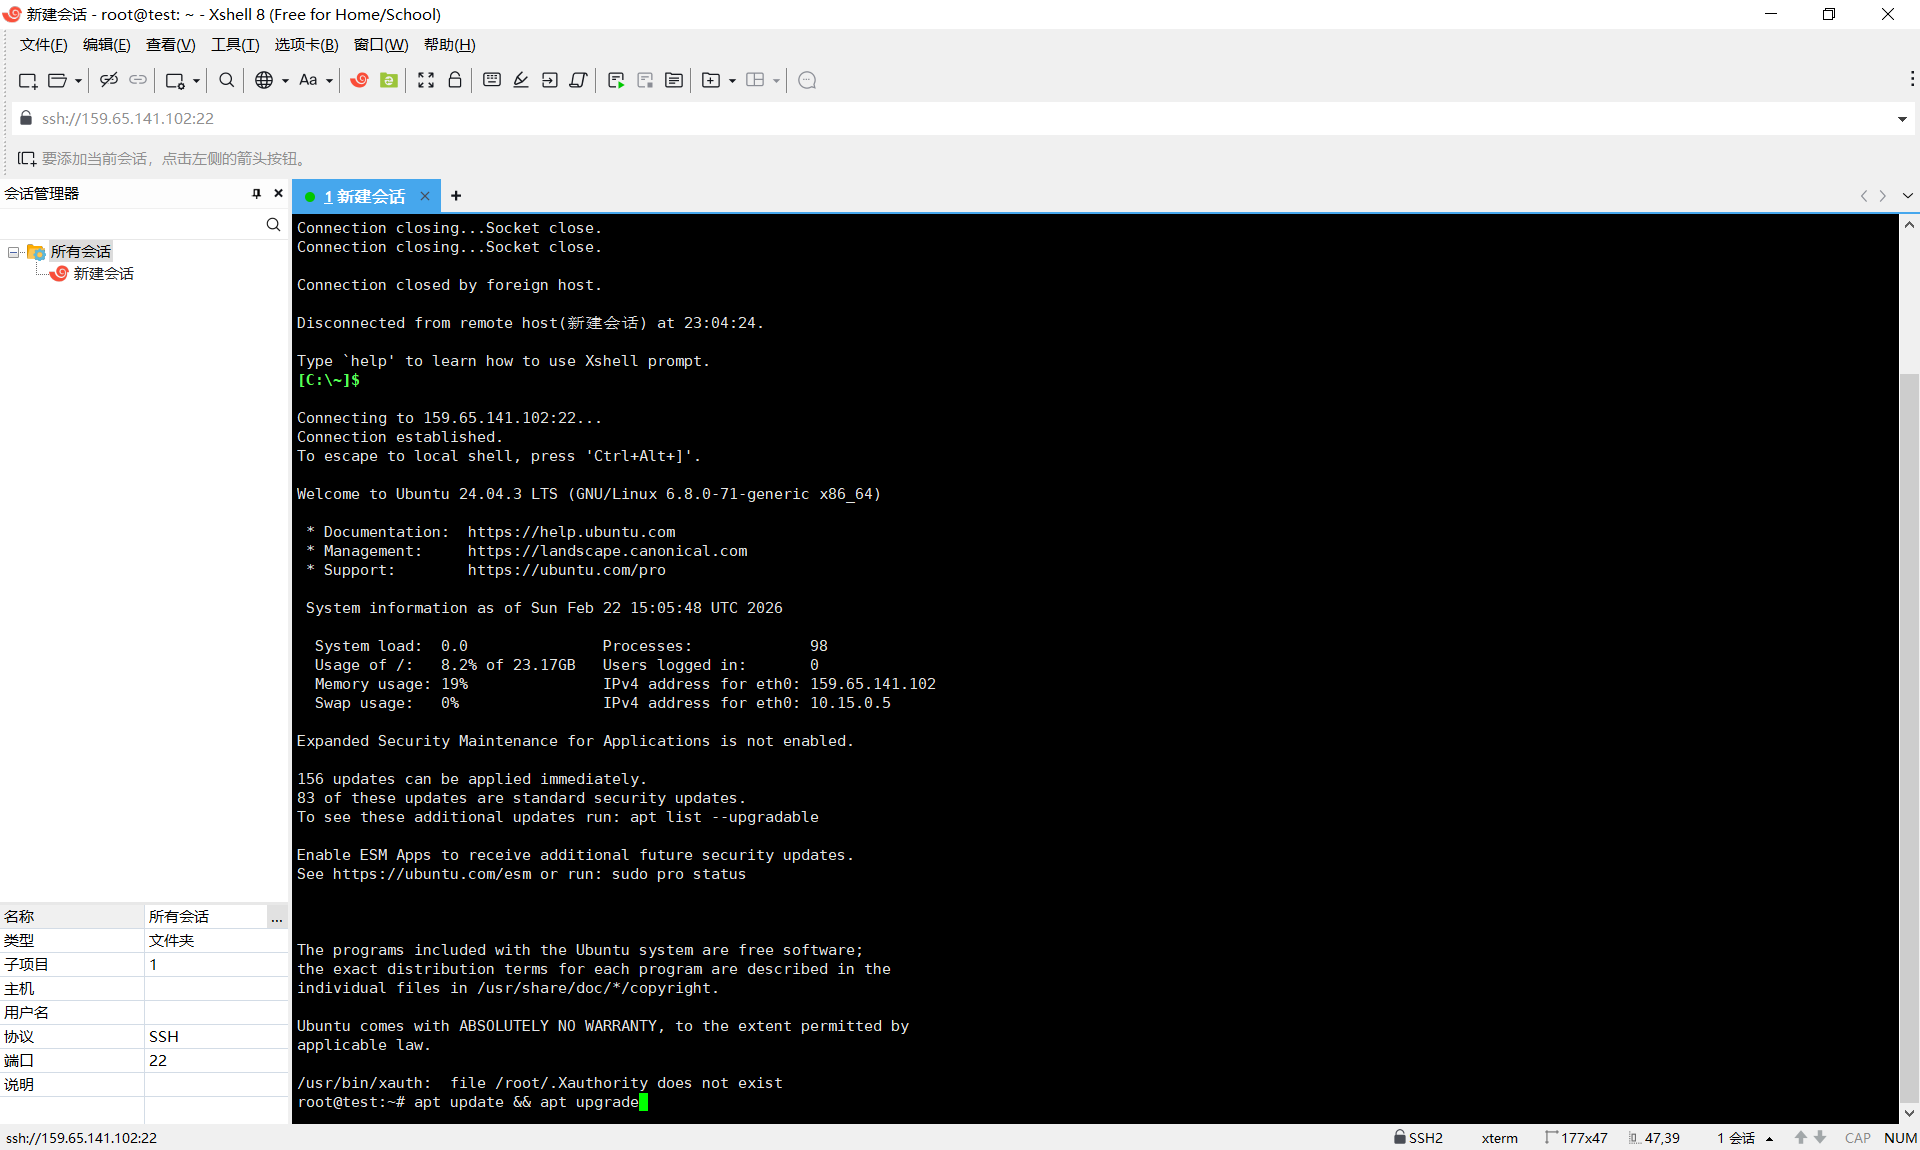Click the disconnect session icon
The width and height of the screenshot is (1920, 1150).
[109, 80]
